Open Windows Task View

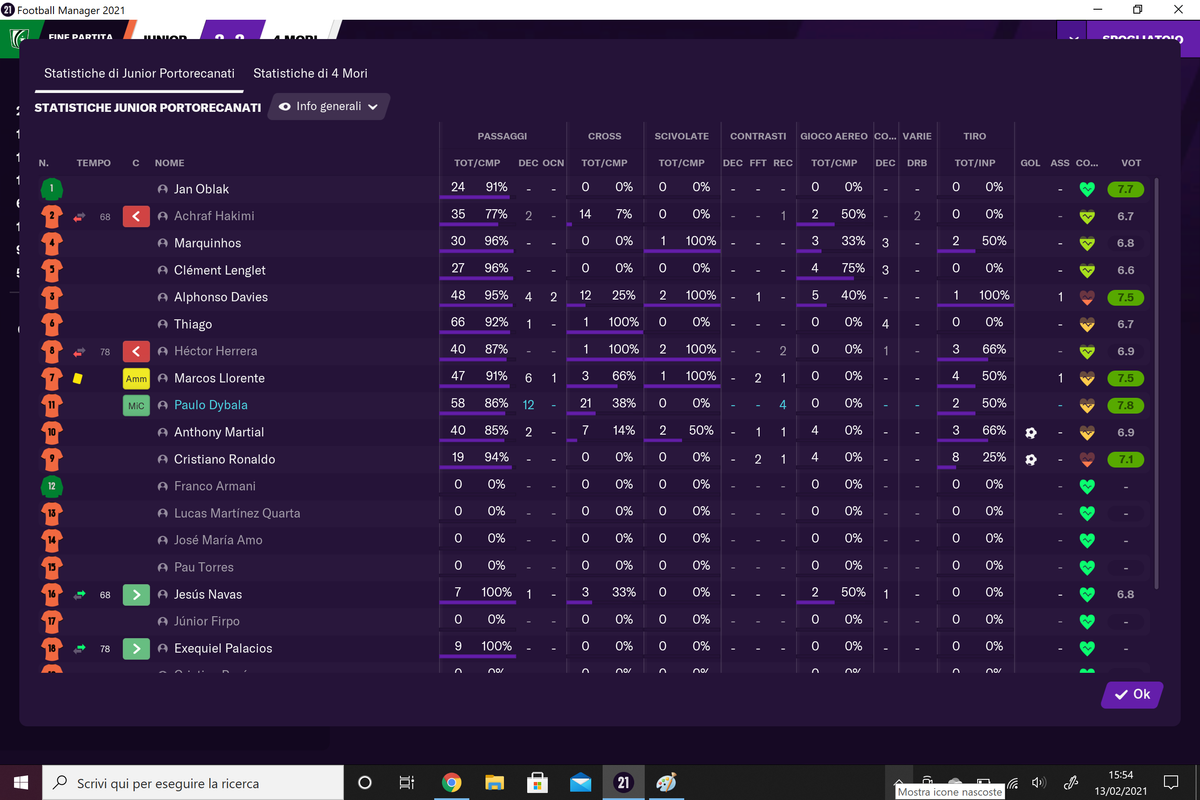[x=406, y=783]
